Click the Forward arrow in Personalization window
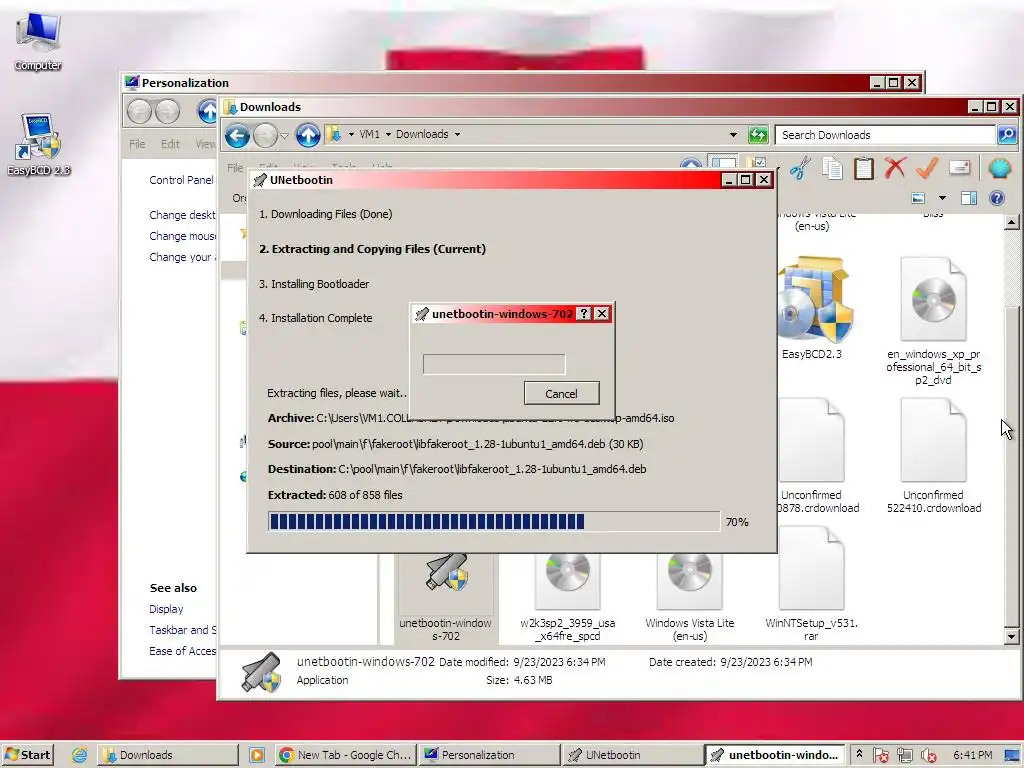This screenshot has height=768, width=1024. click(167, 112)
